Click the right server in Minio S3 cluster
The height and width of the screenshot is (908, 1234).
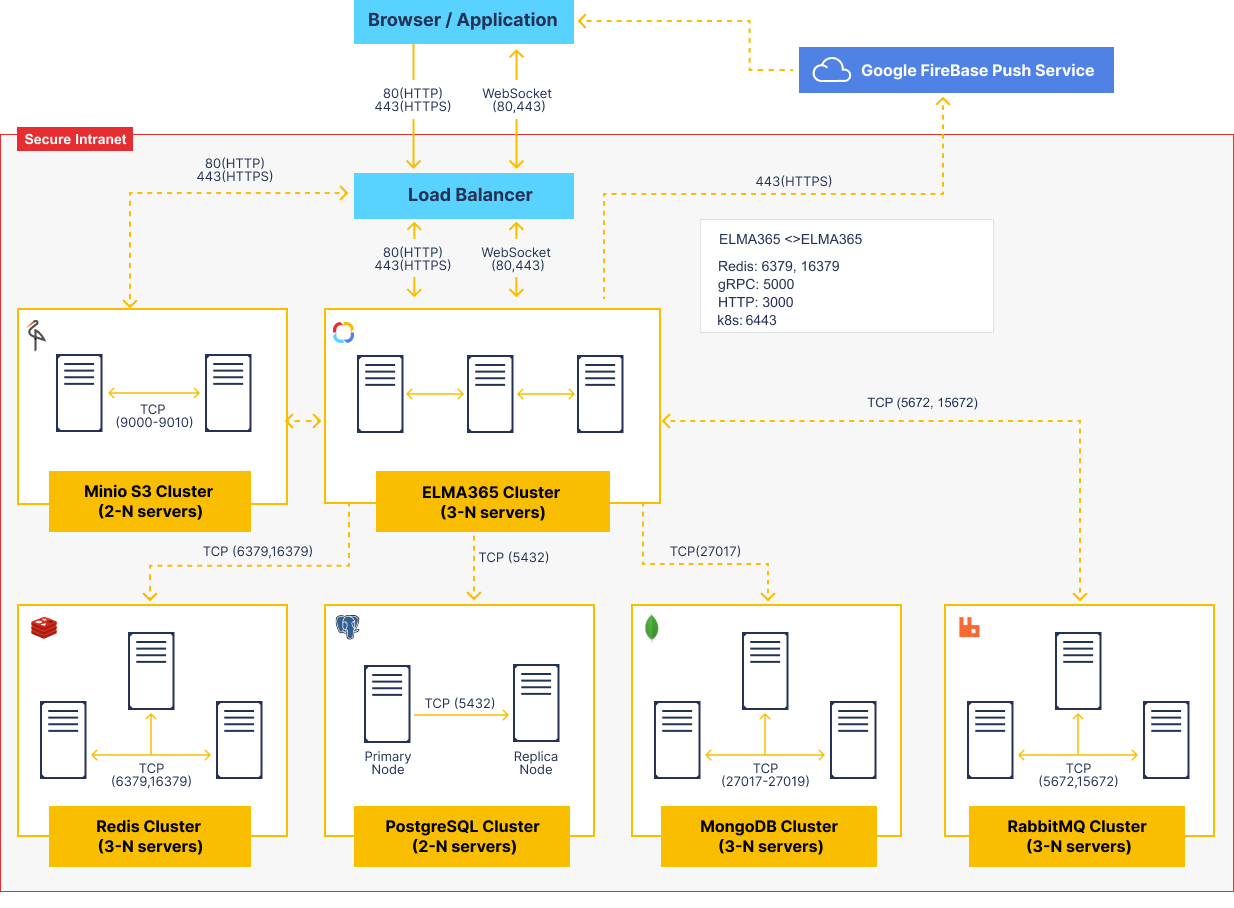click(x=228, y=393)
